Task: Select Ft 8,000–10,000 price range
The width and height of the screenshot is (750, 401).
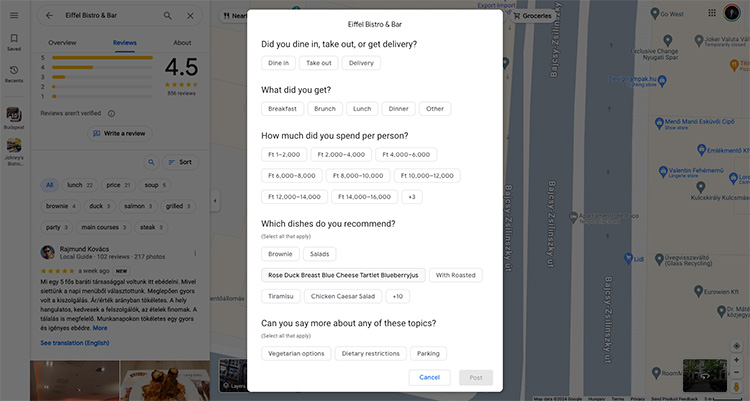Action: [358, 176]
